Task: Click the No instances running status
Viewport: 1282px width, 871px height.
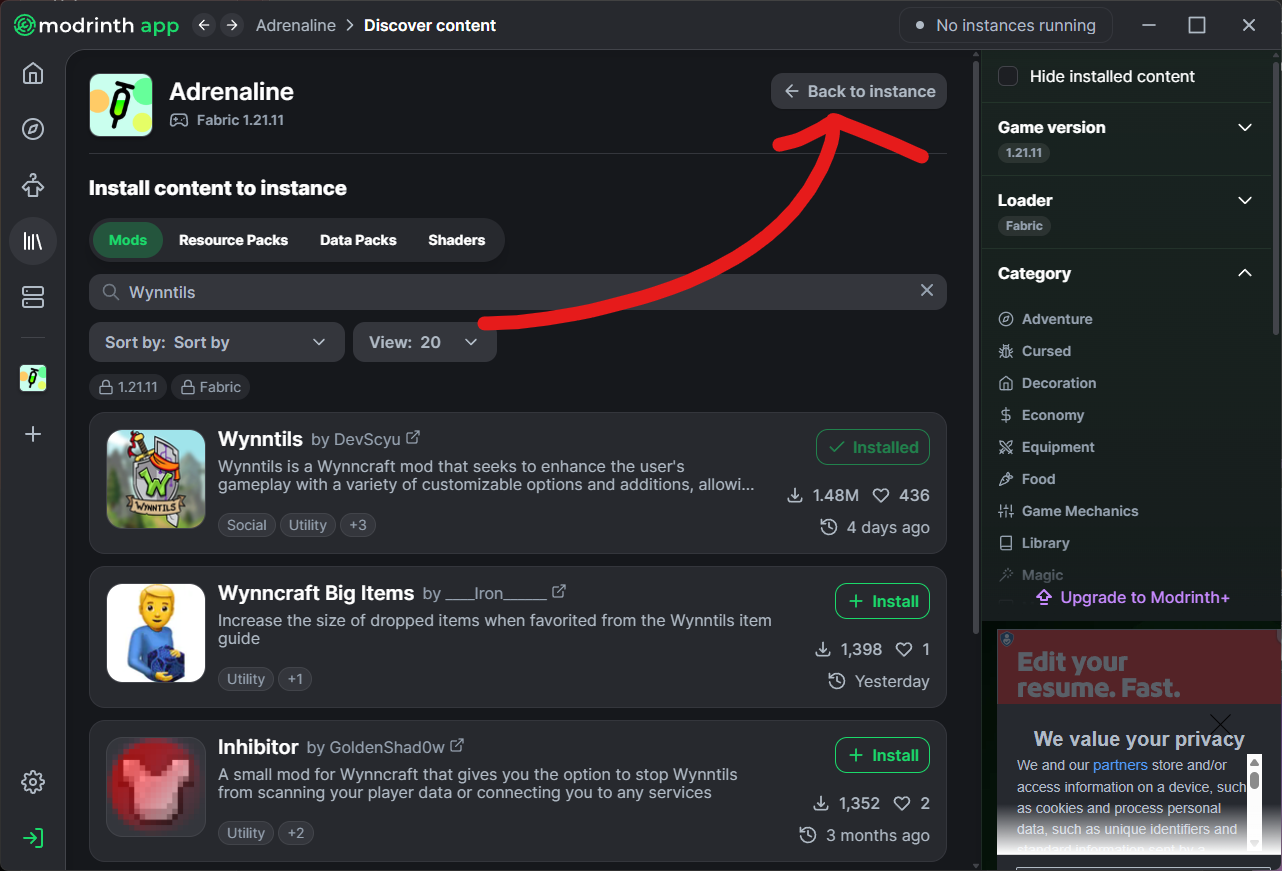Action: pos(1005,25)
